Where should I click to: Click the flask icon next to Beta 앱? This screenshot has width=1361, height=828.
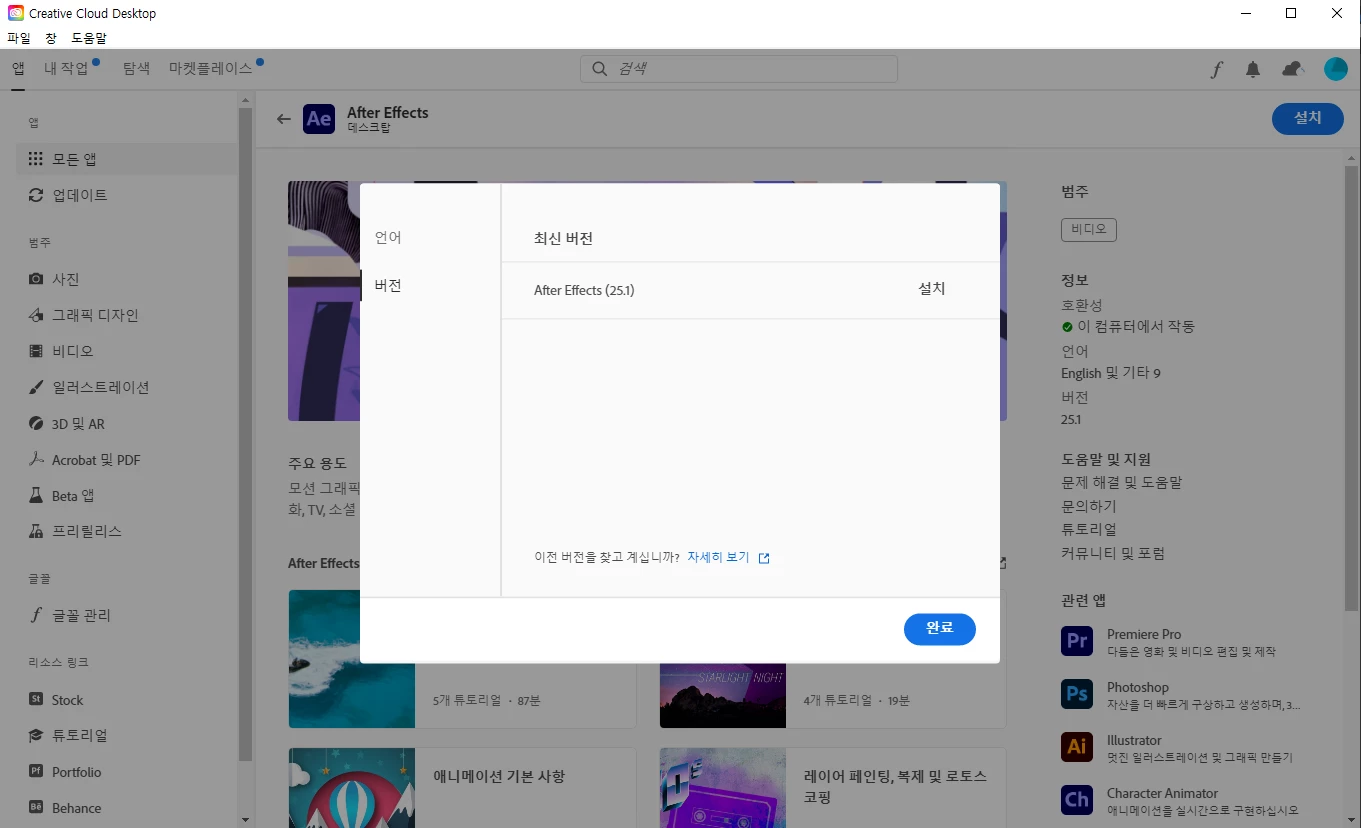(36, 496)
